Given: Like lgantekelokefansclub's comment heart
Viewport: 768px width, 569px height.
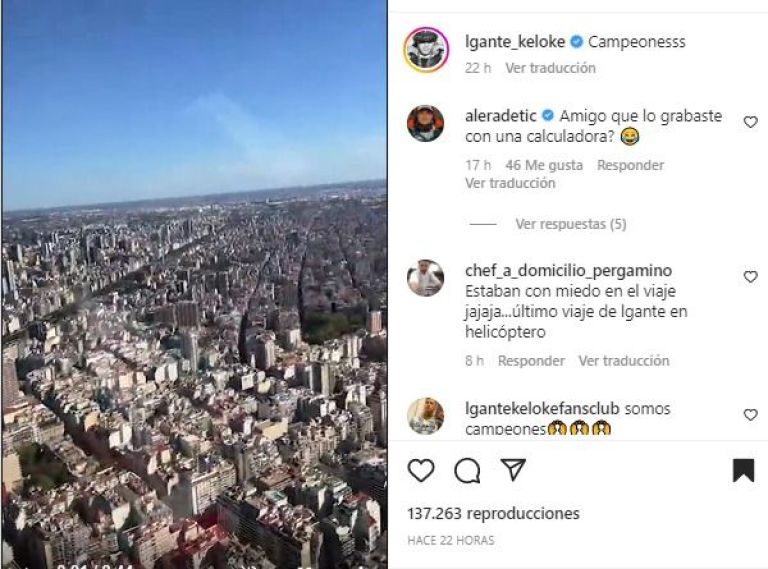Looking at the screenshot, I should pos(750,415).
